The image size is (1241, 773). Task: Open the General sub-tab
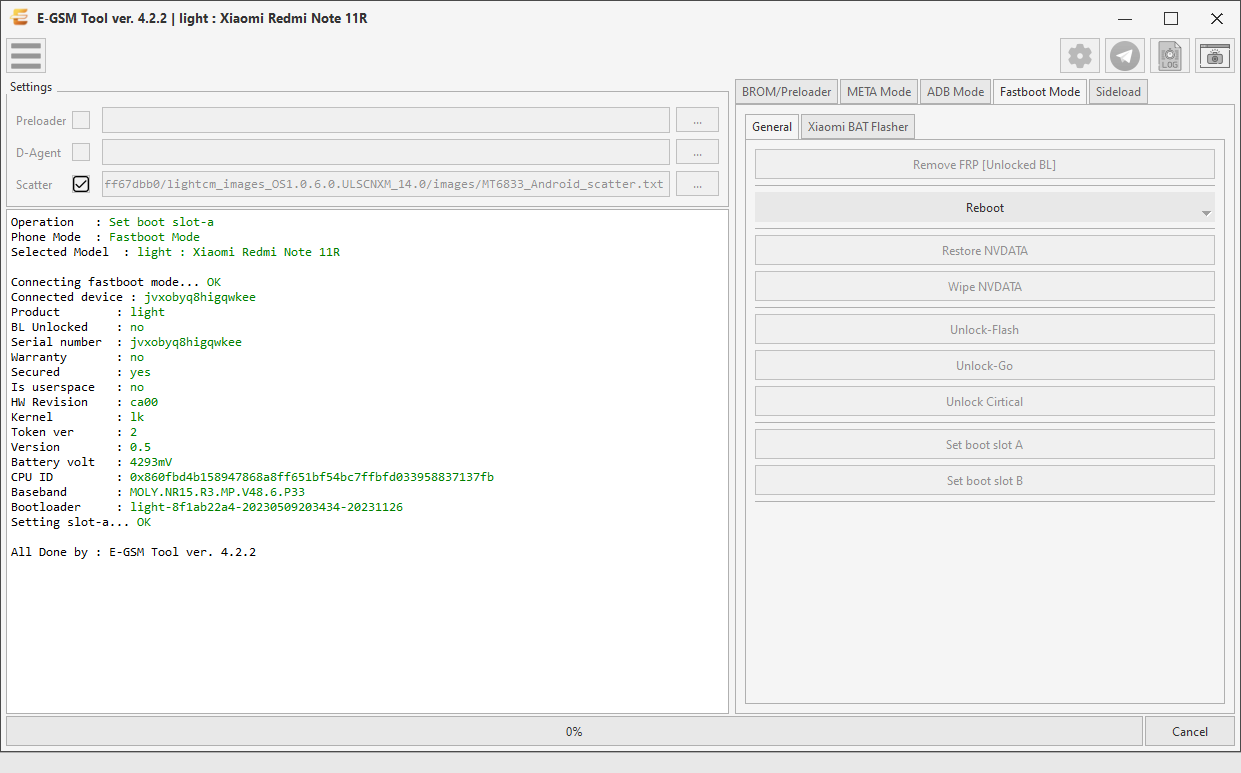coord(772,126)
